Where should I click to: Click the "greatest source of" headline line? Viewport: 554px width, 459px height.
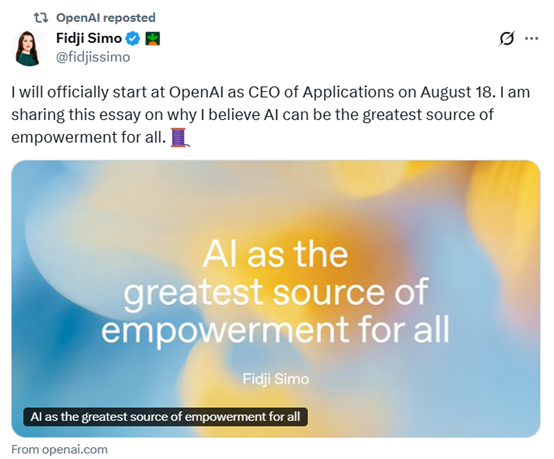tap(276, 293)
